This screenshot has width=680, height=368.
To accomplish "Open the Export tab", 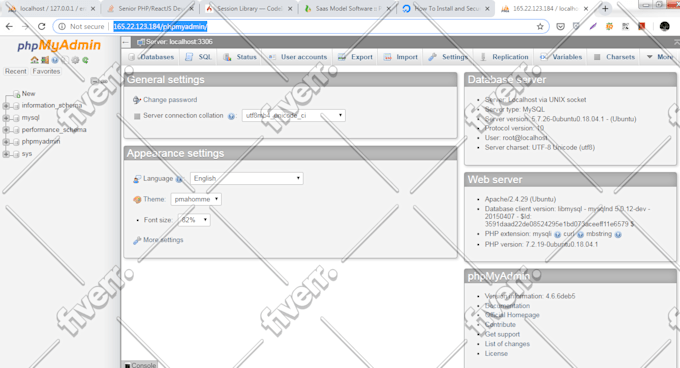I will pyautogui.click(x=355, y=57).
